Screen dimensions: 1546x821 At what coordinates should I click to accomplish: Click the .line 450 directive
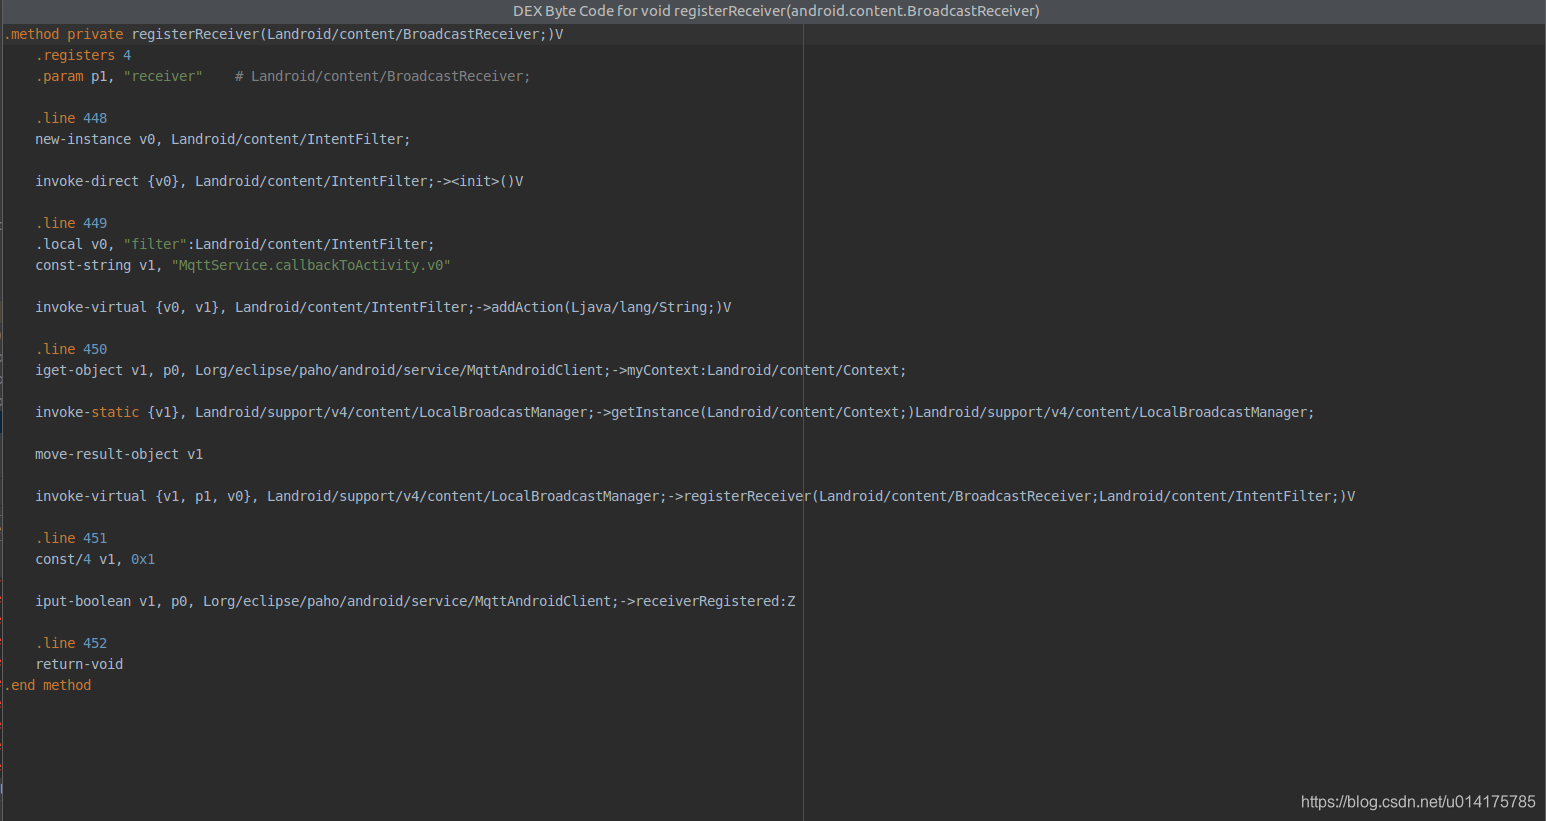click(x=71, y=349)
